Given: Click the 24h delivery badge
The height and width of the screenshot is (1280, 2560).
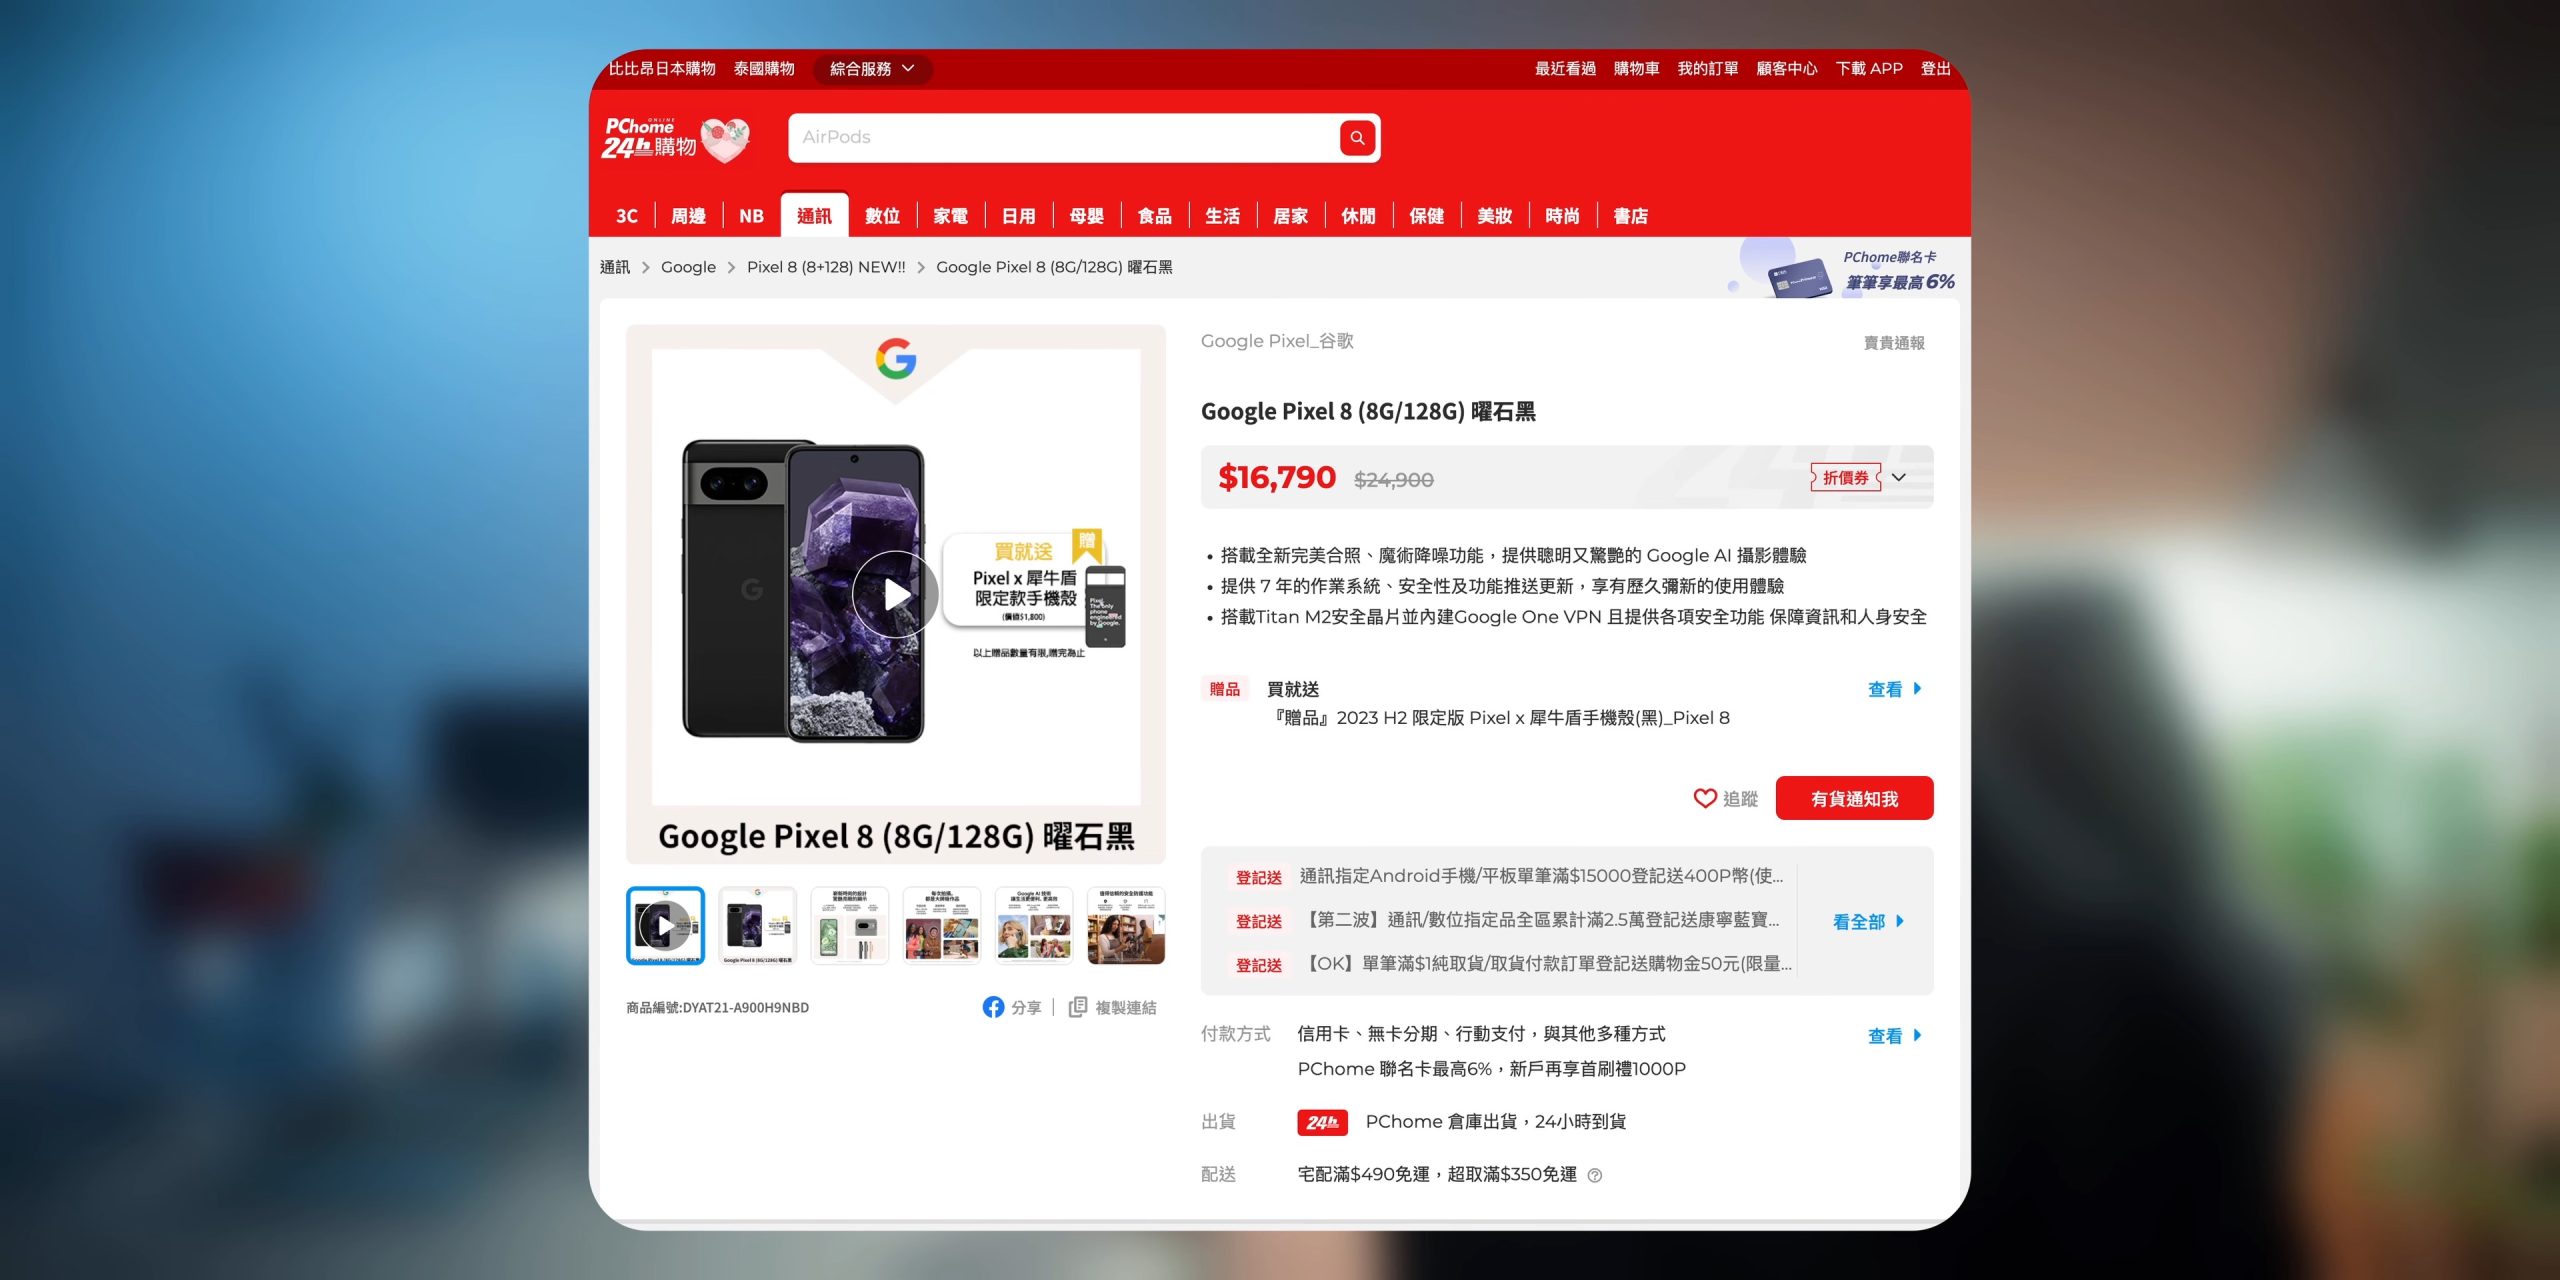Looking at the screenshot, I should tap(1322, 1122).
